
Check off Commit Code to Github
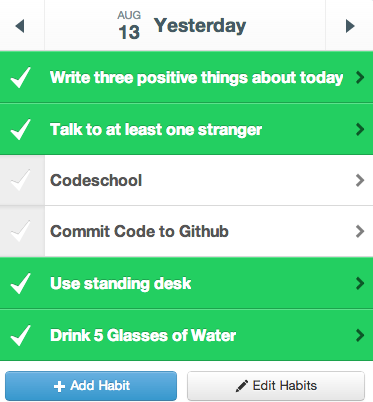[22, 231]
